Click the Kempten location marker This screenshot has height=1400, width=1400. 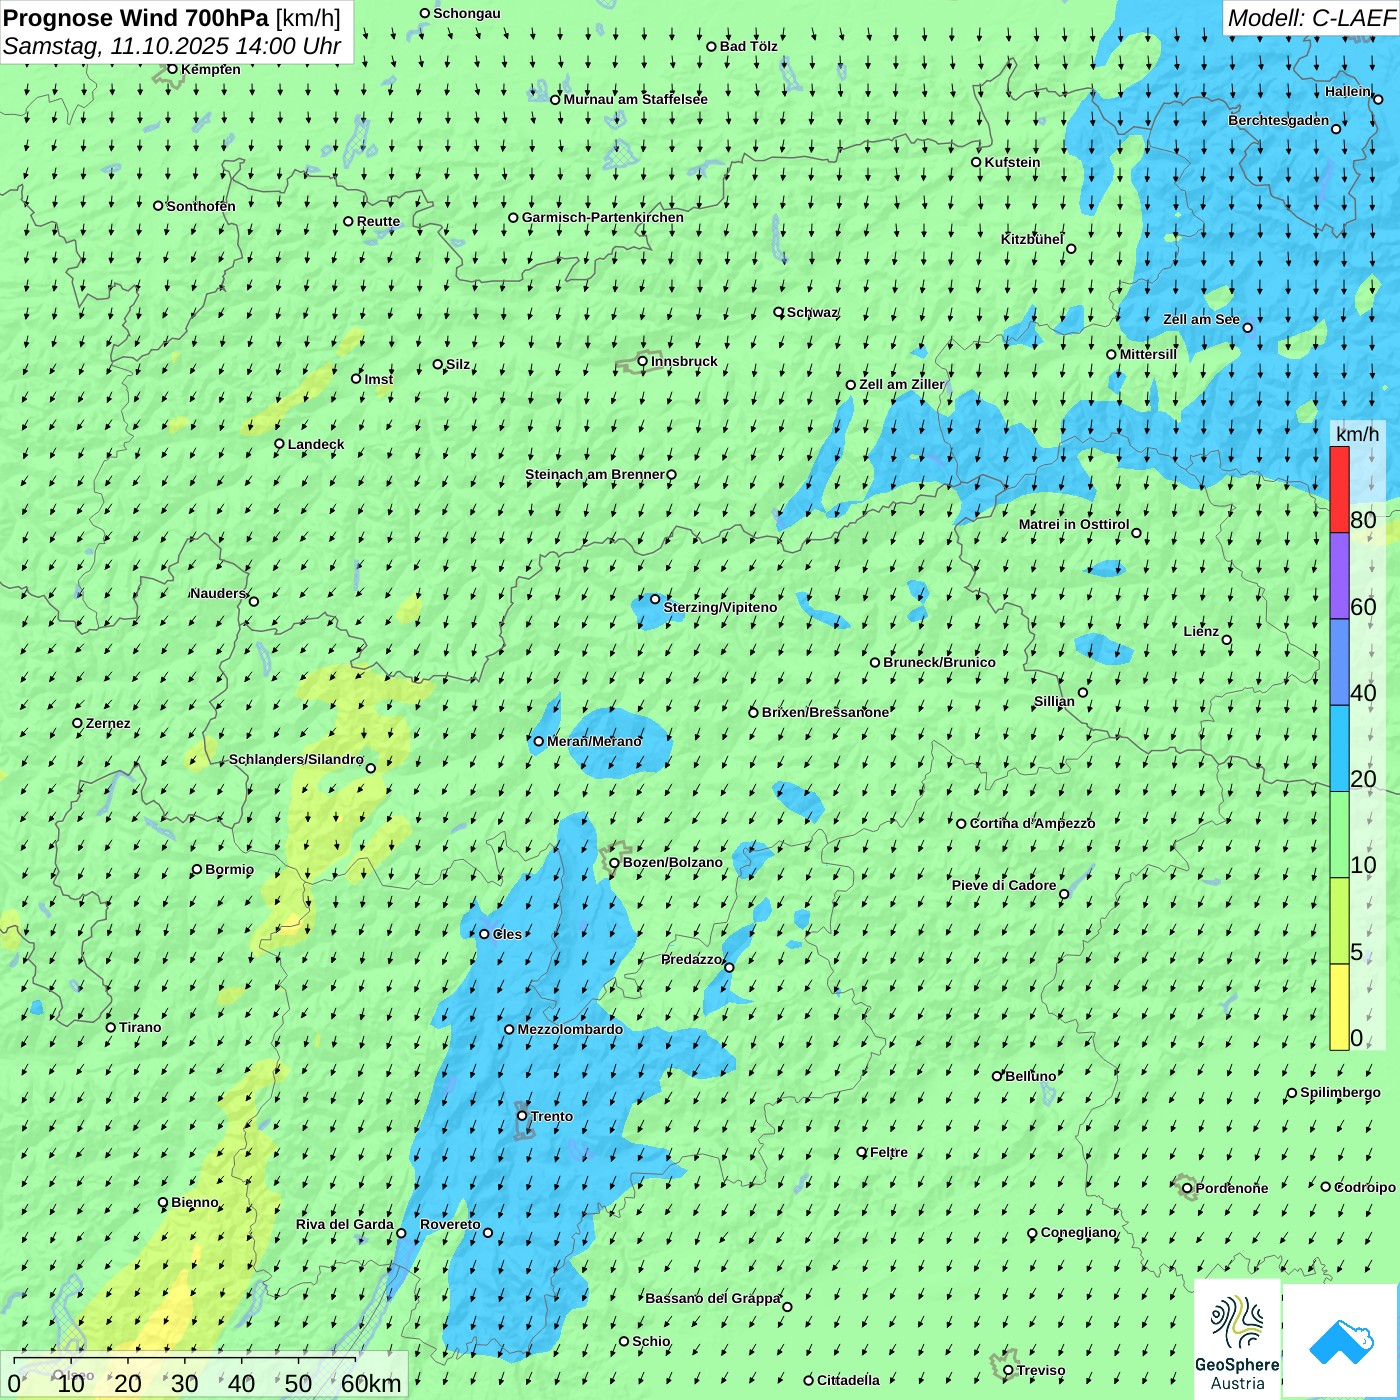[172, 69]
